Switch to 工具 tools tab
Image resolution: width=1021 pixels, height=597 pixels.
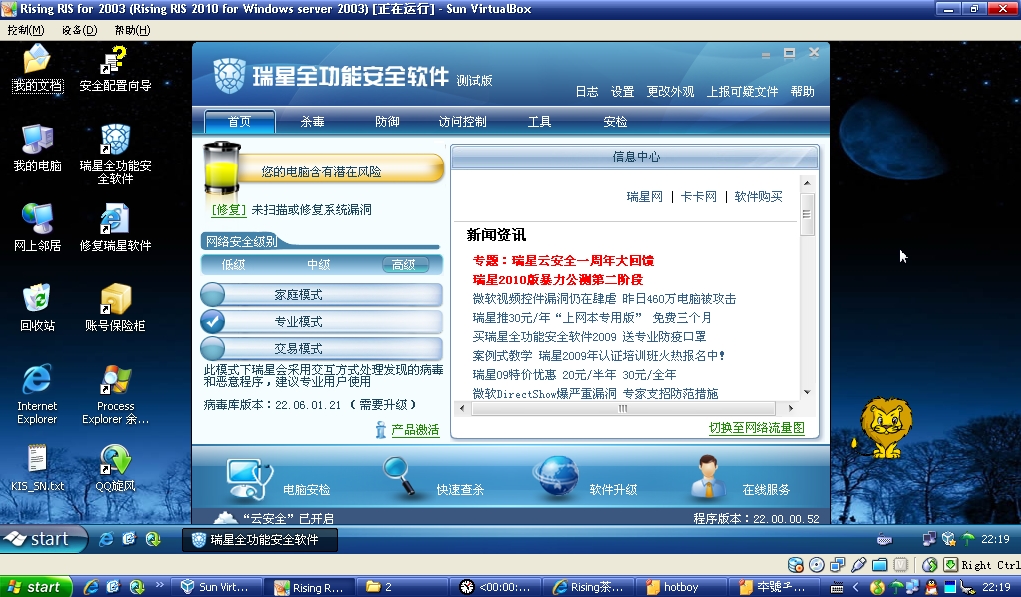point(539,122)
